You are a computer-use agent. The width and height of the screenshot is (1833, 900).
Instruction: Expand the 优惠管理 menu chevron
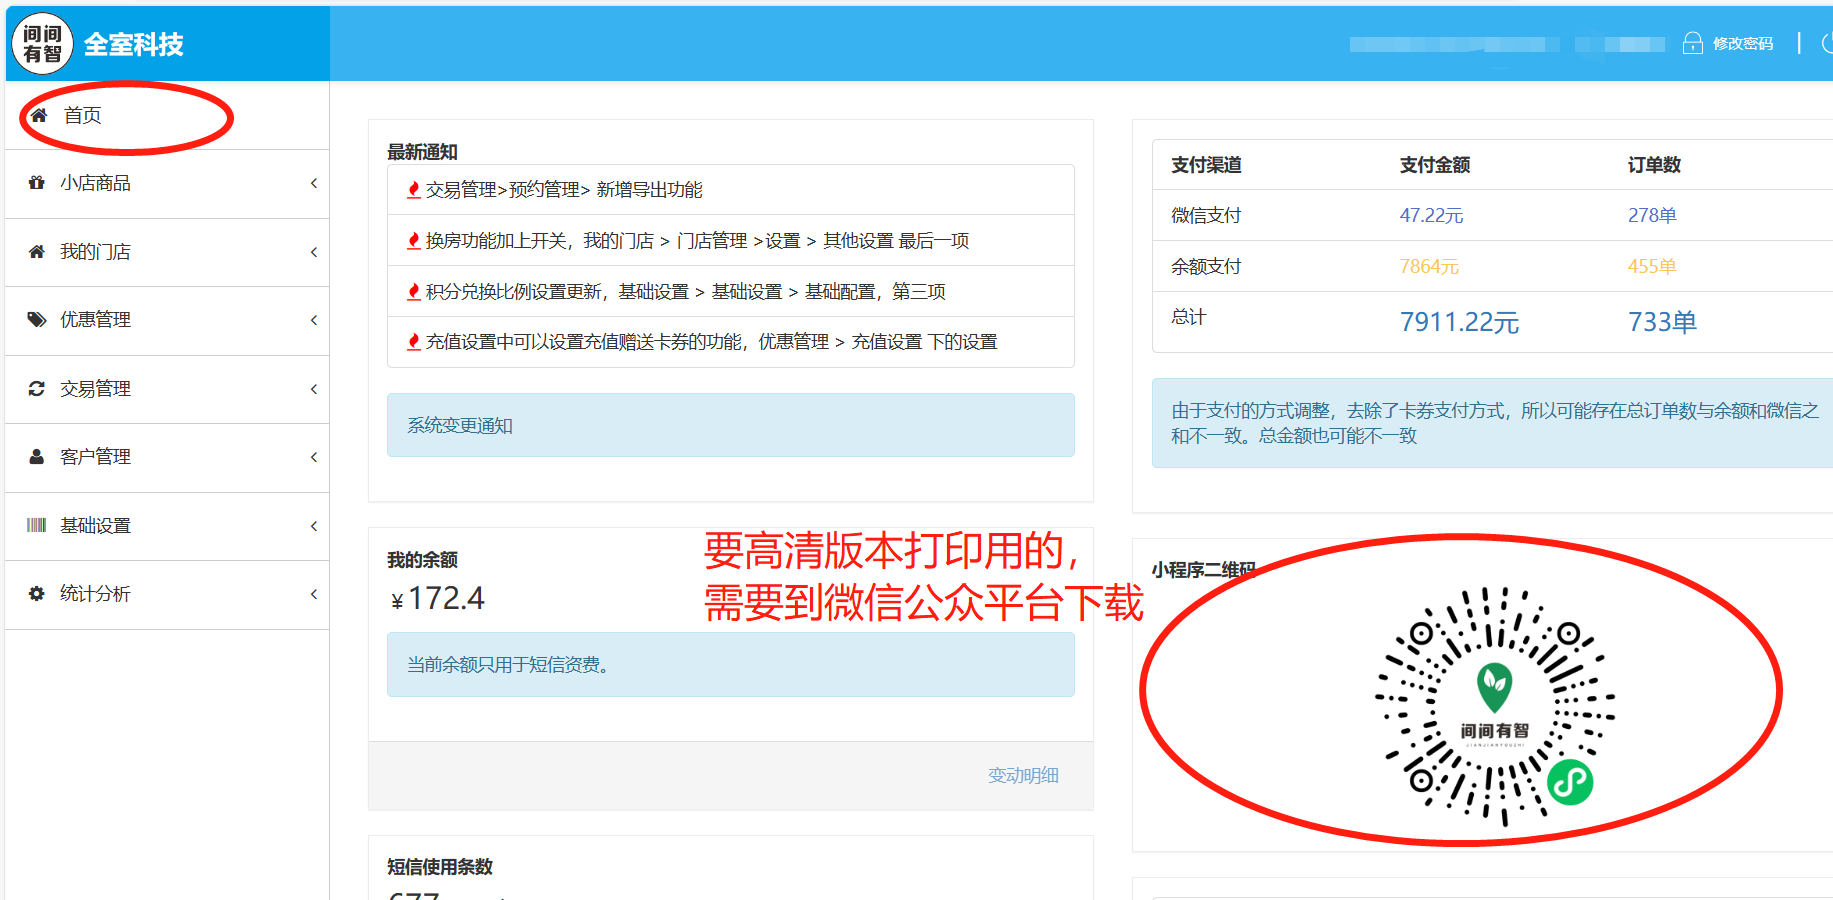[x=314, y=320]
